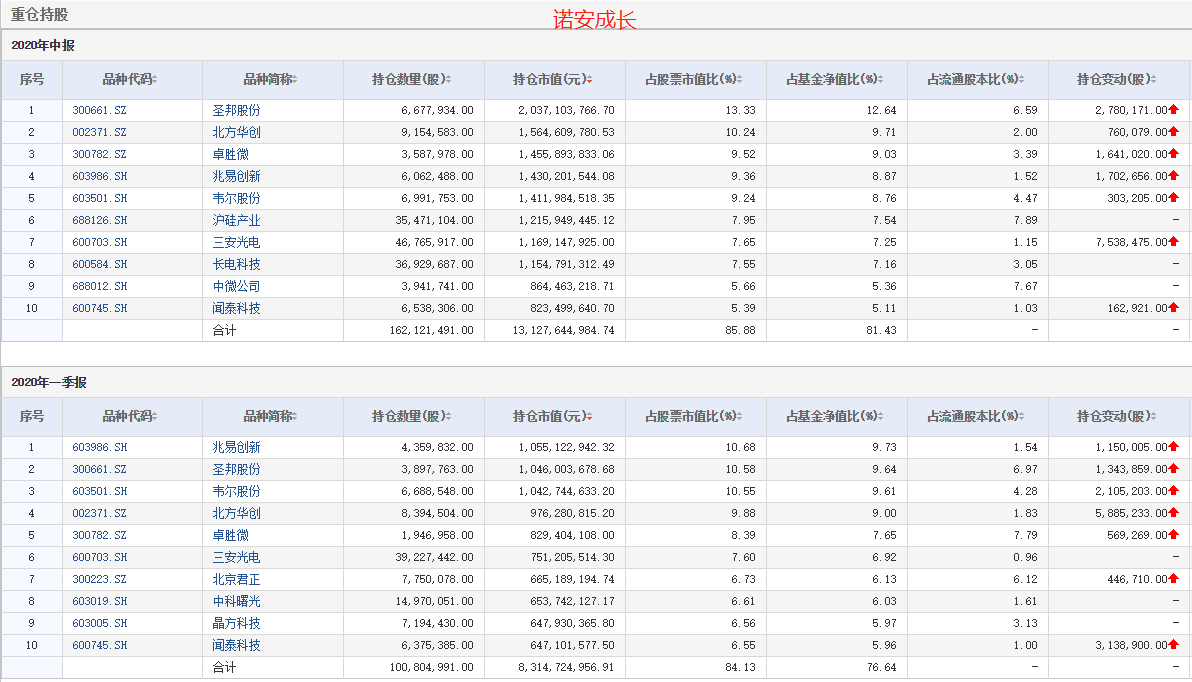This screenshot has width=1192, height=682.
Task: Select share count 46,765,917.00
Action: click(434, 242)
